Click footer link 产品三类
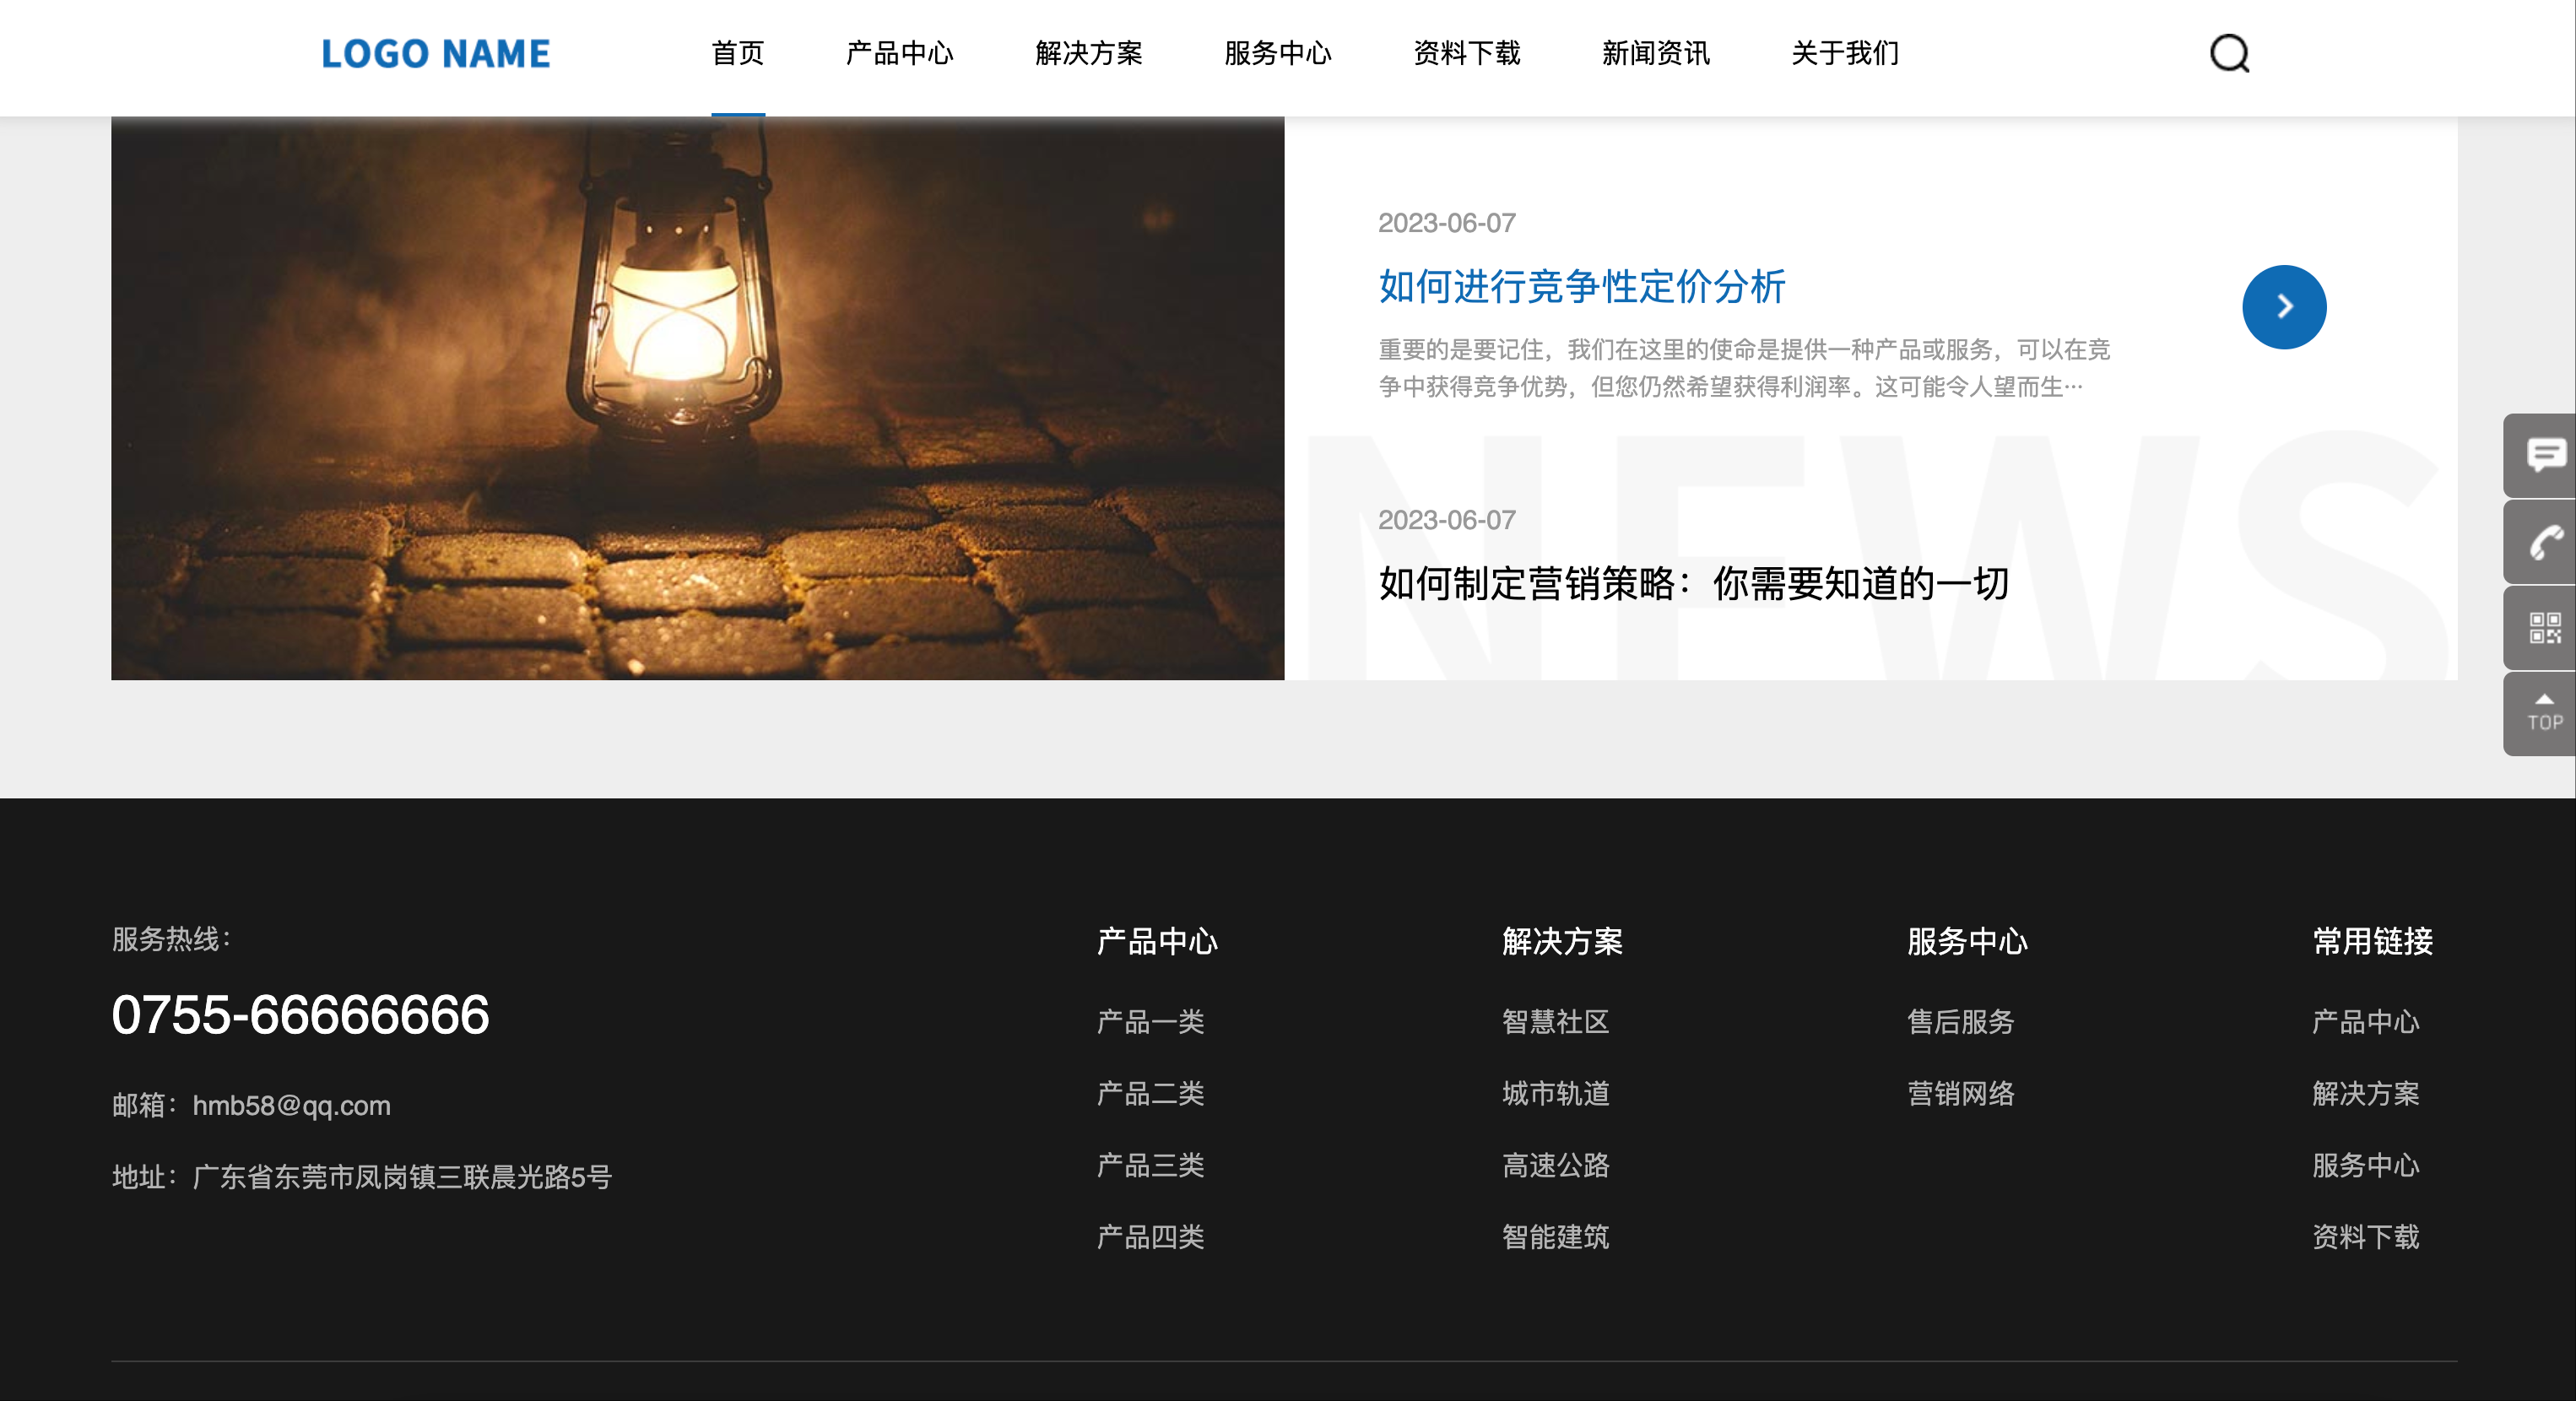Screen dimensions: 2576x1401 coord(1151,1166)
